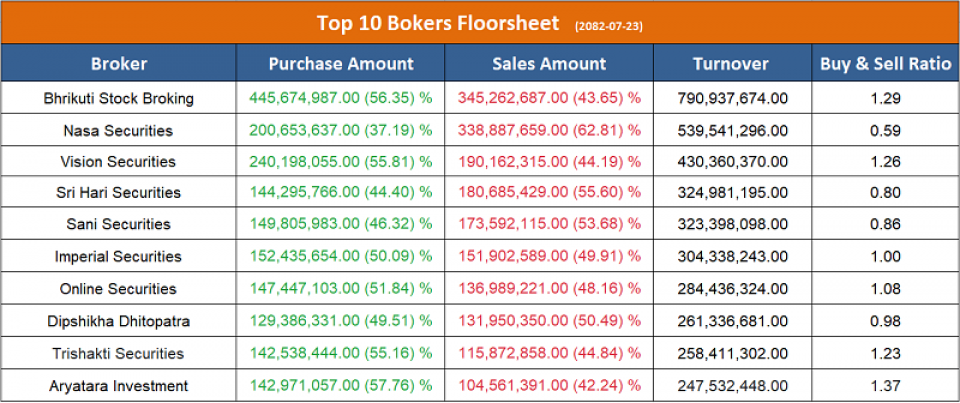The height and width of the screenshot is (403, 960).
Task: Click Bhrikuti turnover value 790,937,674.00
Action: tap(731, 98)
